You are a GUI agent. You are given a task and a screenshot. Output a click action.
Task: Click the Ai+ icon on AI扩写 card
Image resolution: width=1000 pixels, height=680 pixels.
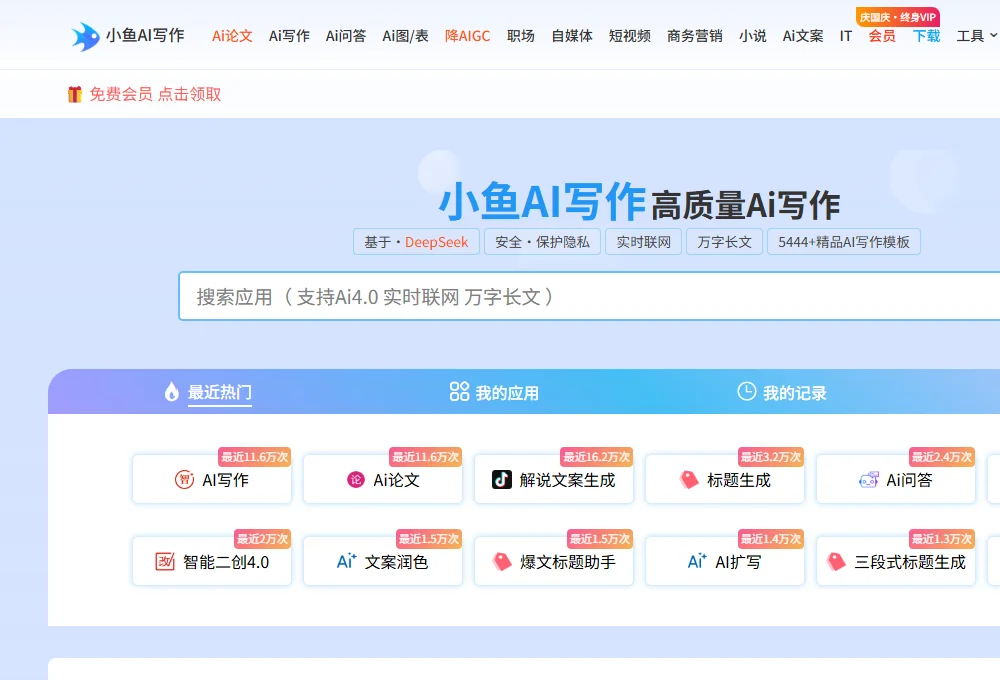coord(697,561)
